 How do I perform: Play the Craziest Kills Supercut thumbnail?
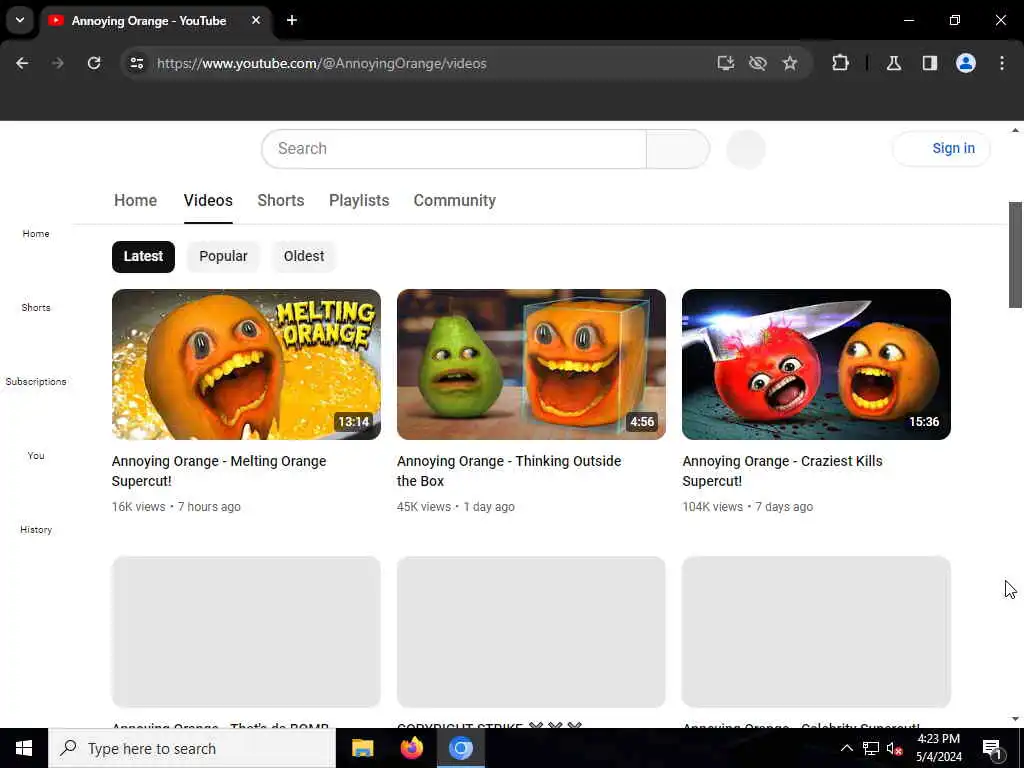[816, 364]
